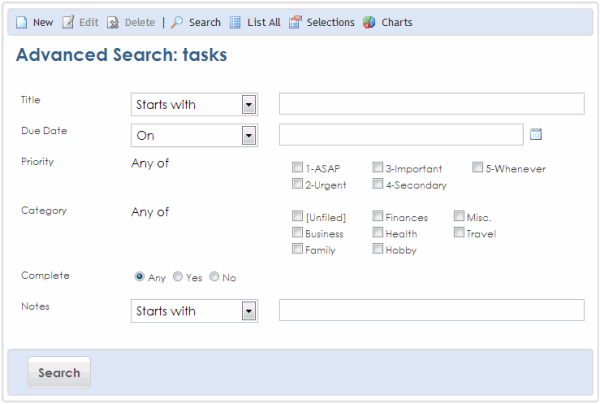Open the Selections menu item
This screenshot has height=404, width=600.
331,23
